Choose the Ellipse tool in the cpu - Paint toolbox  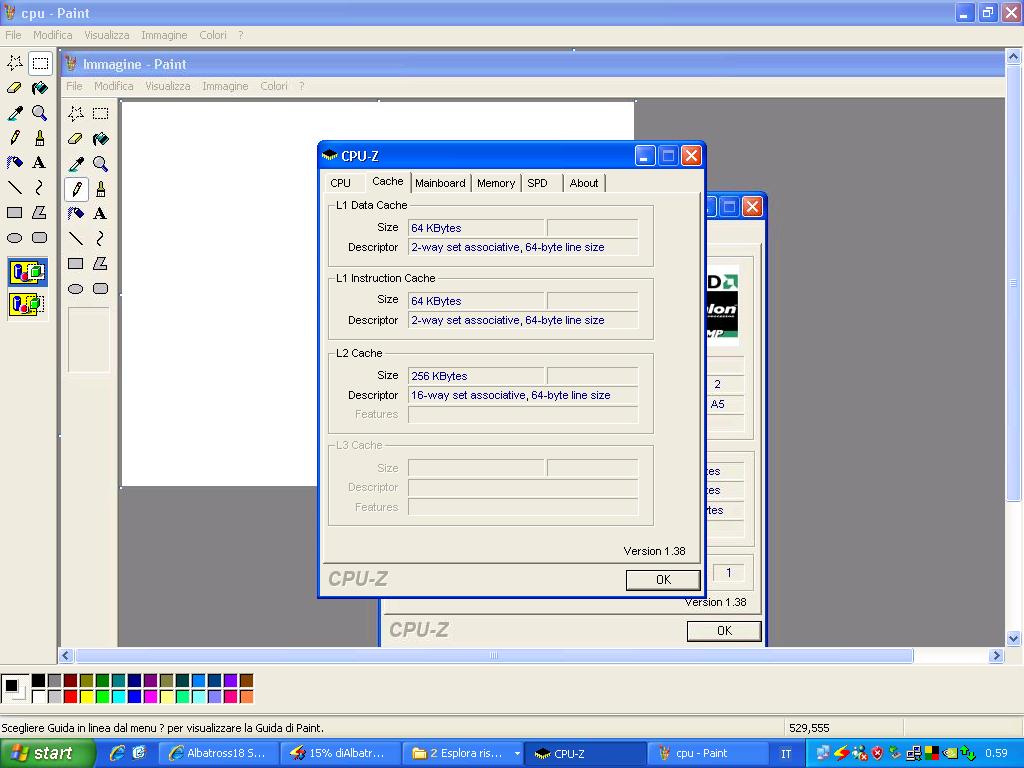coord(15,238)
